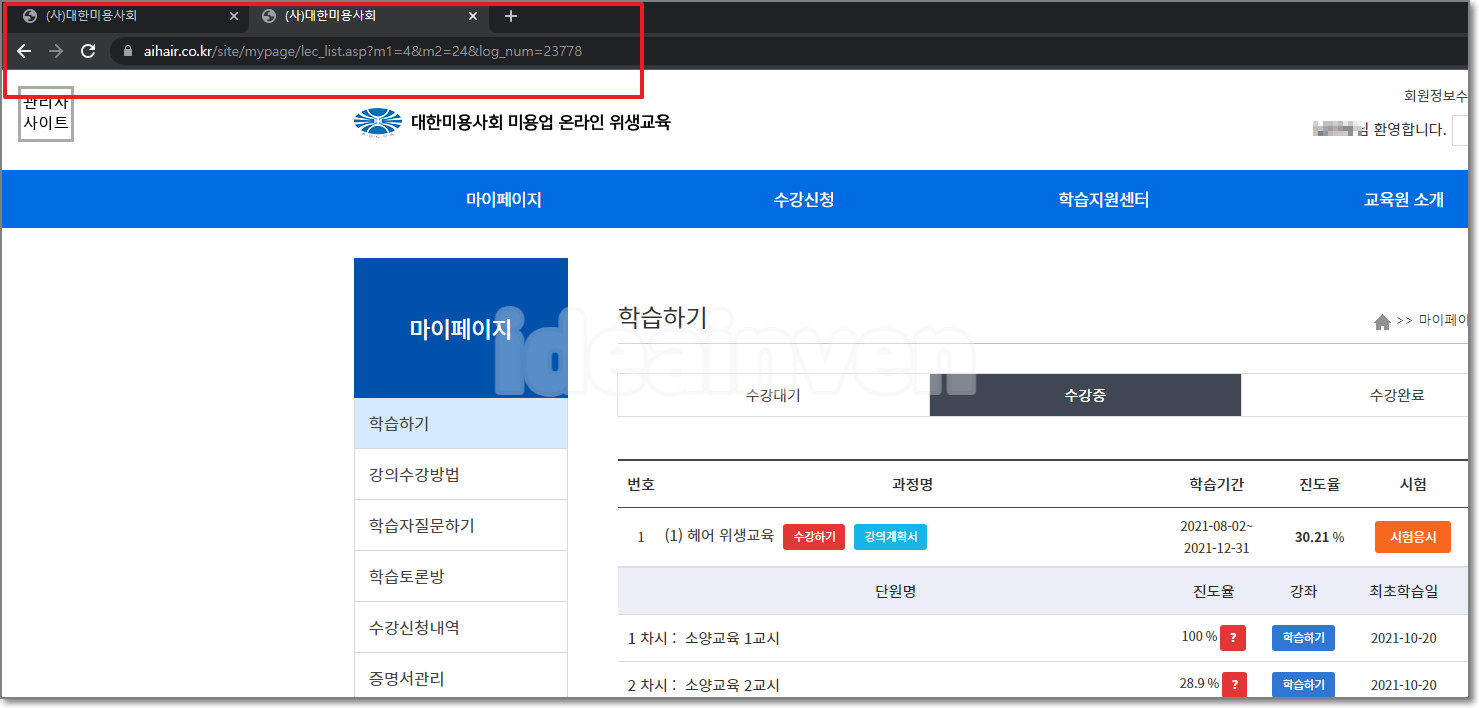Viewport: 1479px width, 708px height.
Task: Open a new browser tab with the plus icon
Action: point(510,16)
